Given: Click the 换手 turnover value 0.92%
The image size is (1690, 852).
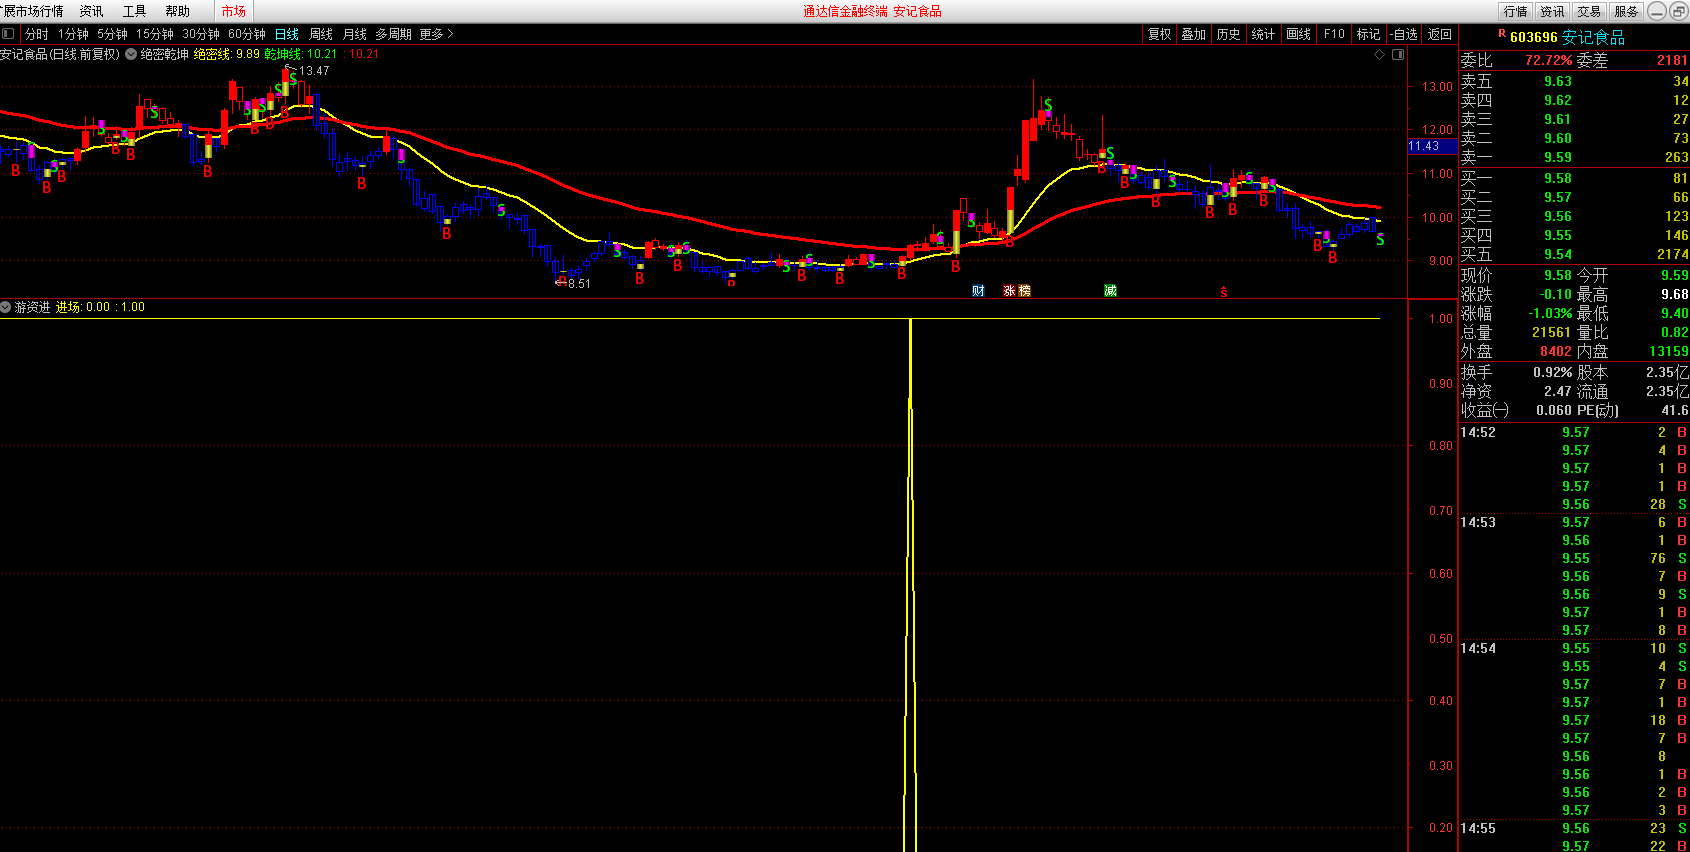Looking at the screenshot, I should pos(1553,372).
